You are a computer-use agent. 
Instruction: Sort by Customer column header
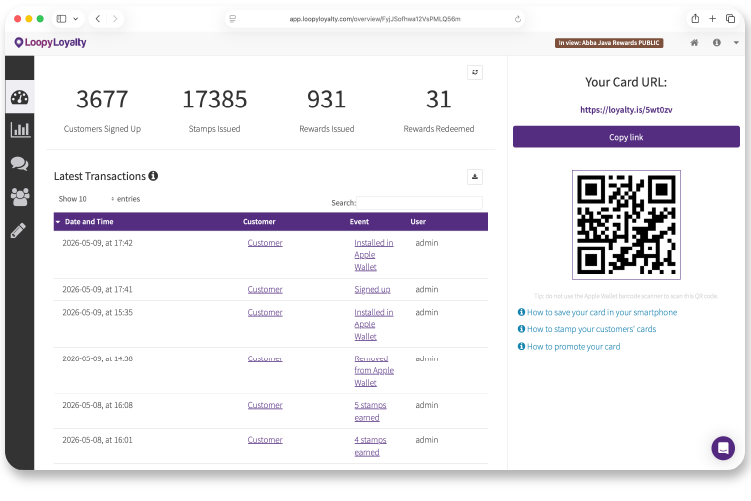click(259, 221)
